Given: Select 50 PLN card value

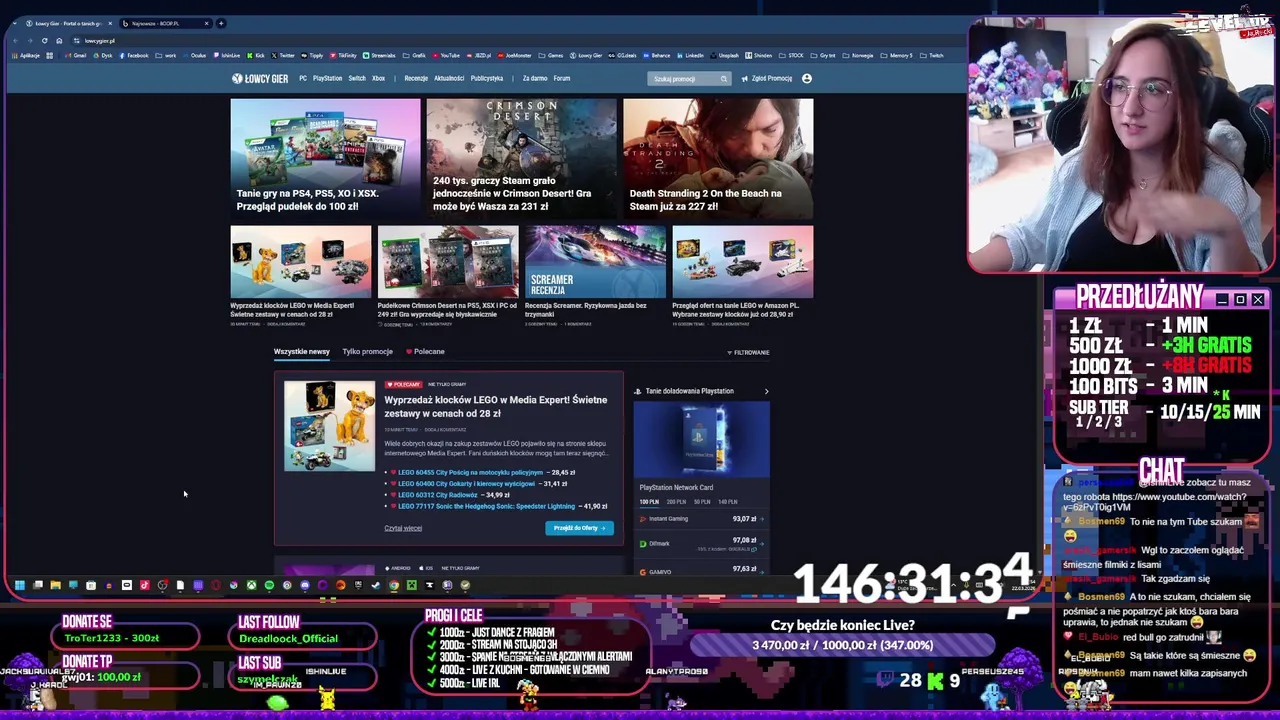Looking at the screenshot, I should [x=702, y=502].
